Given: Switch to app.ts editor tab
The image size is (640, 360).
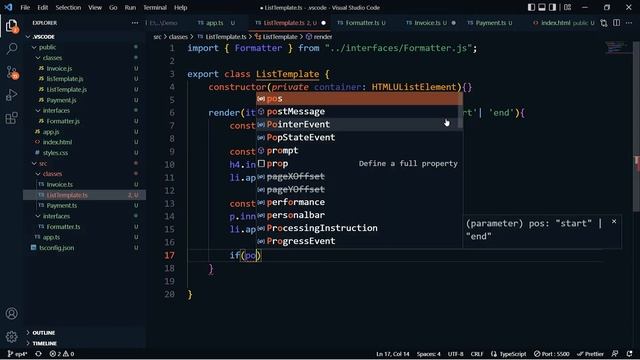Looking at the screenshot, I should (x=216, y=23).
